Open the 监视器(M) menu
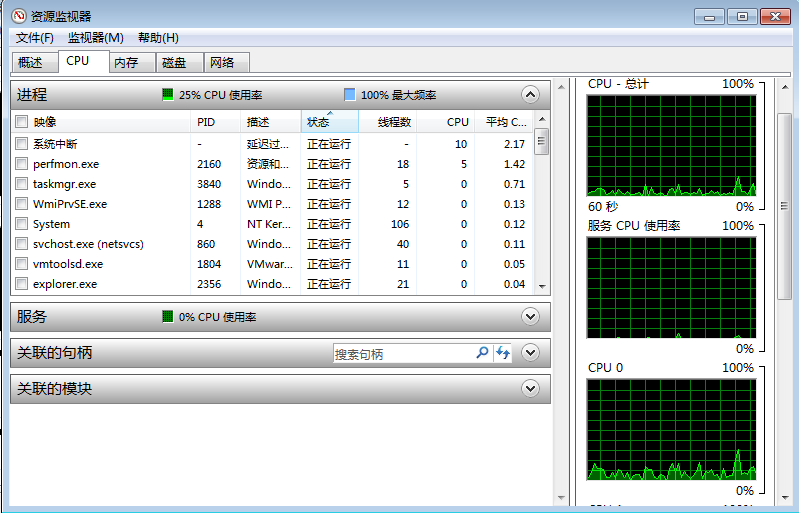The image size is (799, 513). click(96, 38)
